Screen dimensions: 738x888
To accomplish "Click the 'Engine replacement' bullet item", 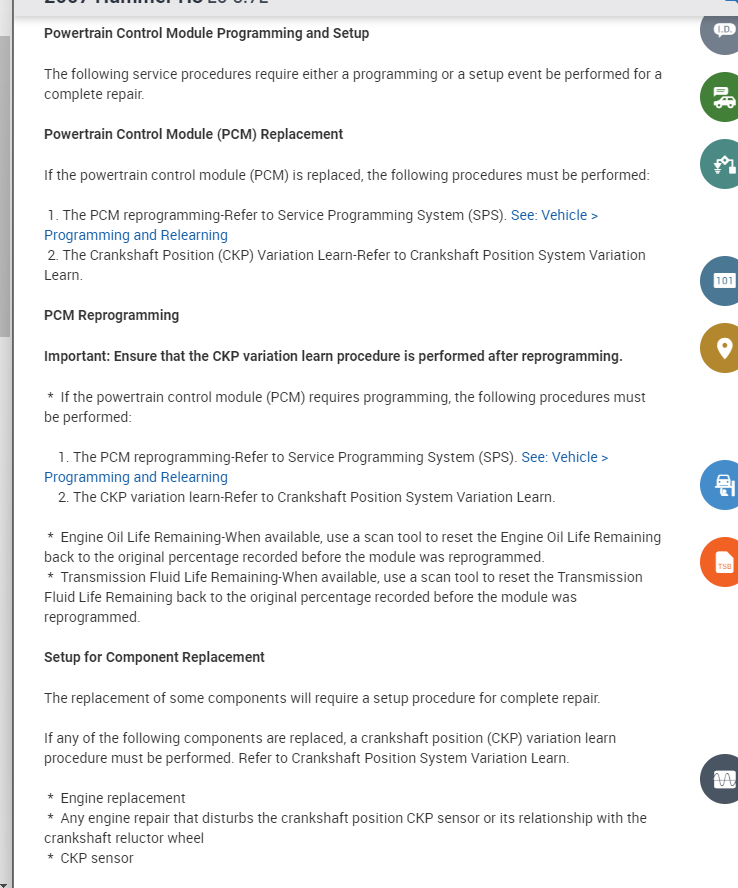I will (123, 798).
